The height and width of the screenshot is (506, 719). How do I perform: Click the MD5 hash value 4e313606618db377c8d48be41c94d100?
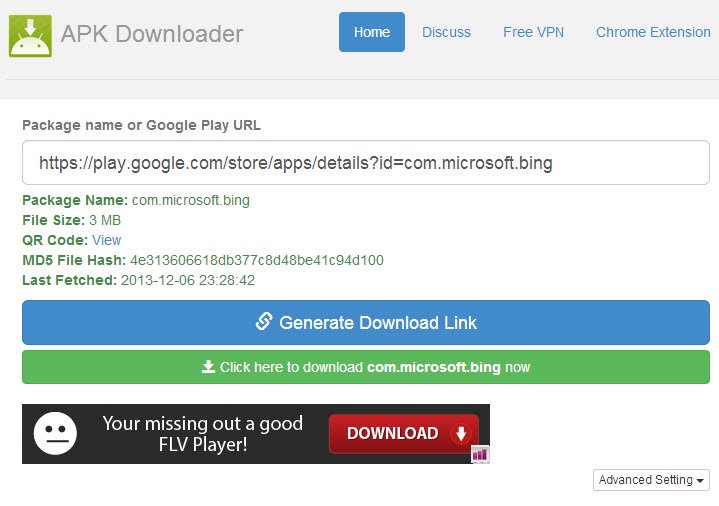point(257,260)
